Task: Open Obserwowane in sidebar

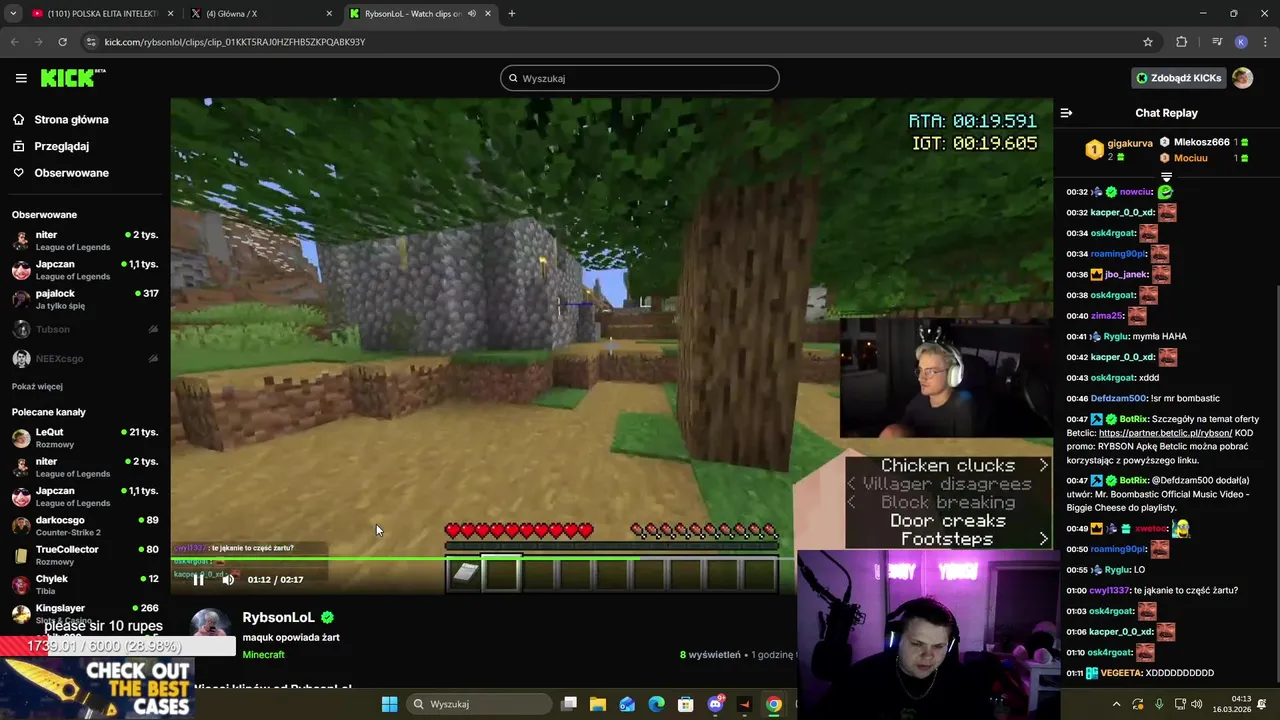Action: pyautogui.click(x=71, y=173)
